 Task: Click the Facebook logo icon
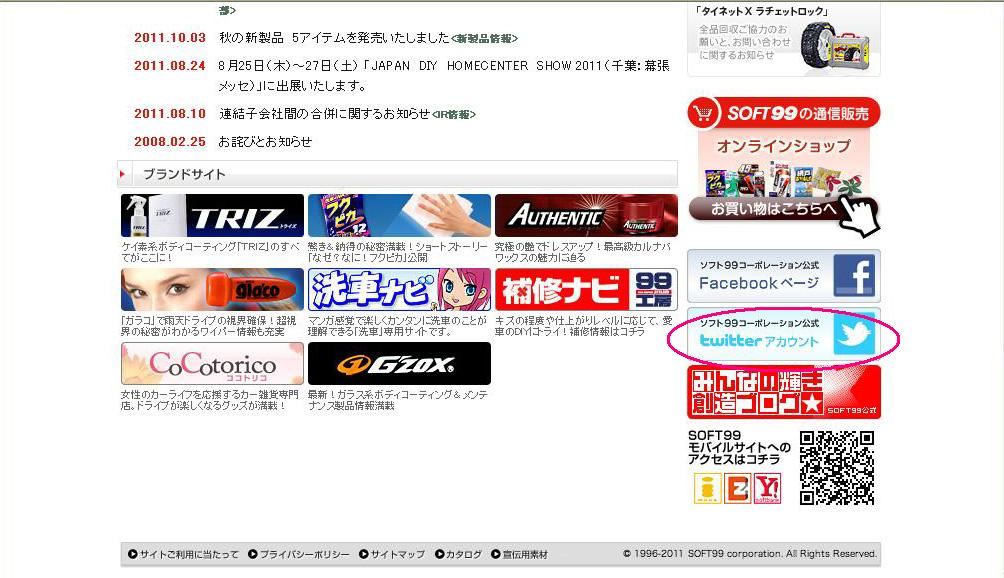[854, 276]
